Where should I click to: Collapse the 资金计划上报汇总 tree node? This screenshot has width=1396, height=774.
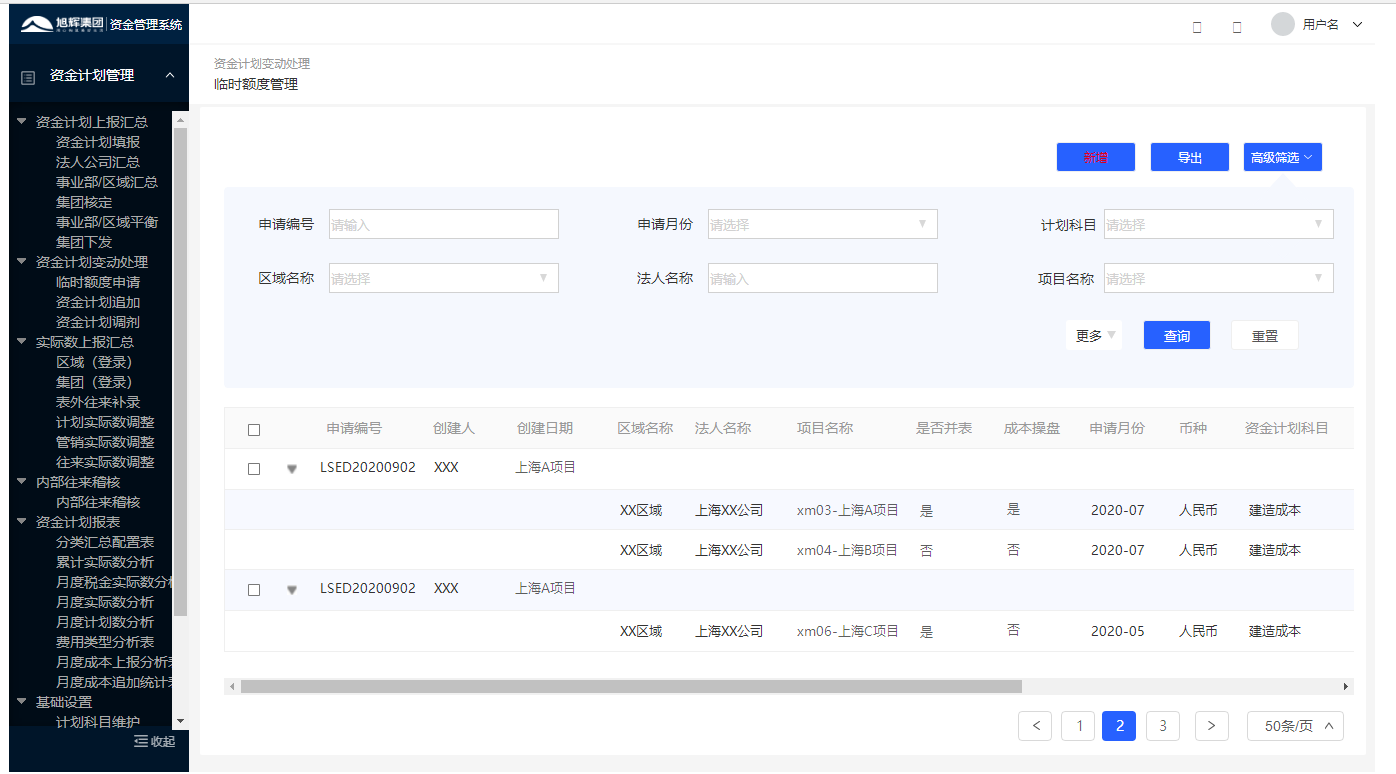pyautogui.click(x=22, y=121)
